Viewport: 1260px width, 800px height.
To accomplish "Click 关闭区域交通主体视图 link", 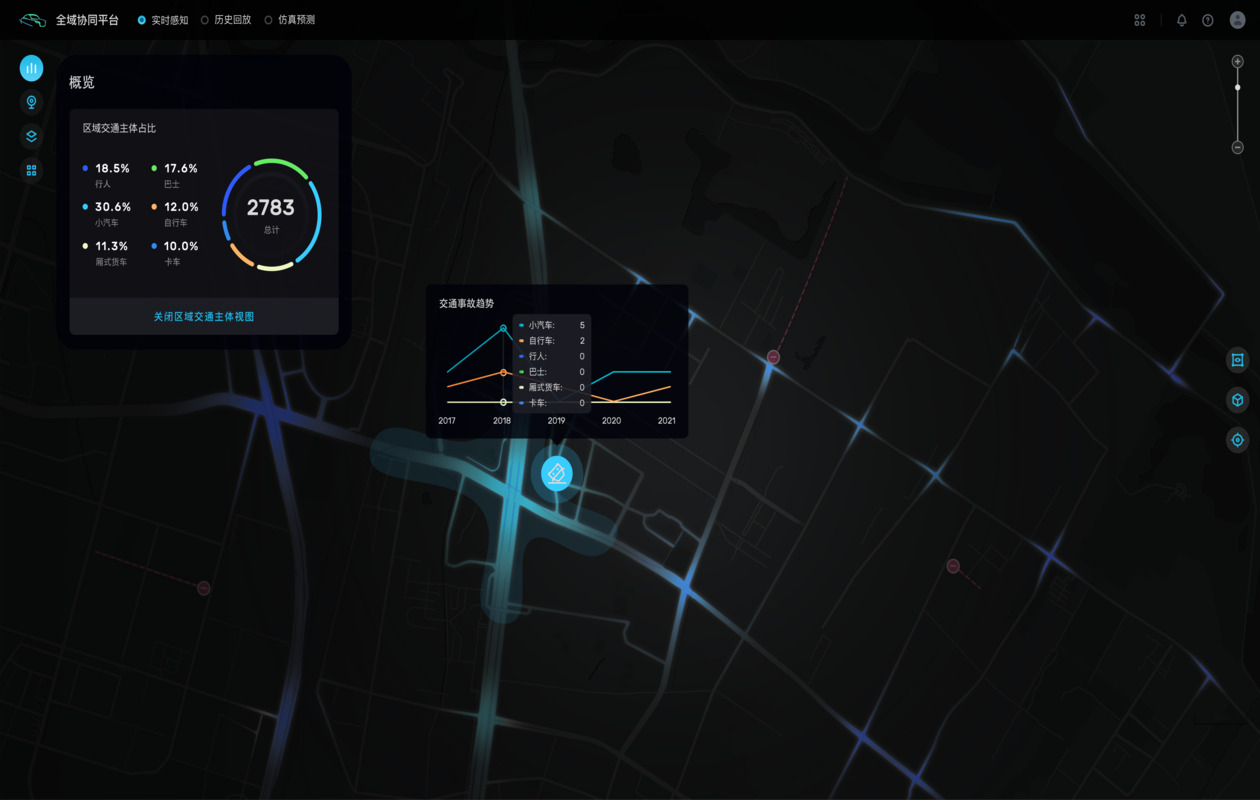I will tap(204, 316).
